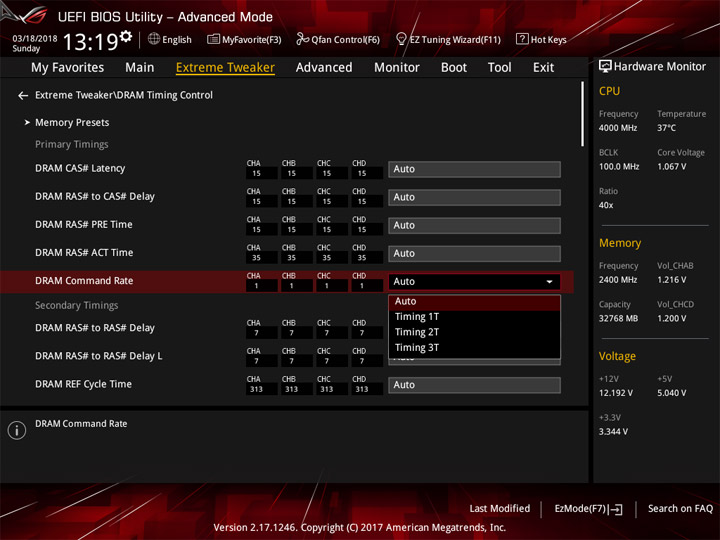Select DRAM REF Cycle Time label
Image resolution: width=720 pixels, height=540 pixels.
pos(83,384)
